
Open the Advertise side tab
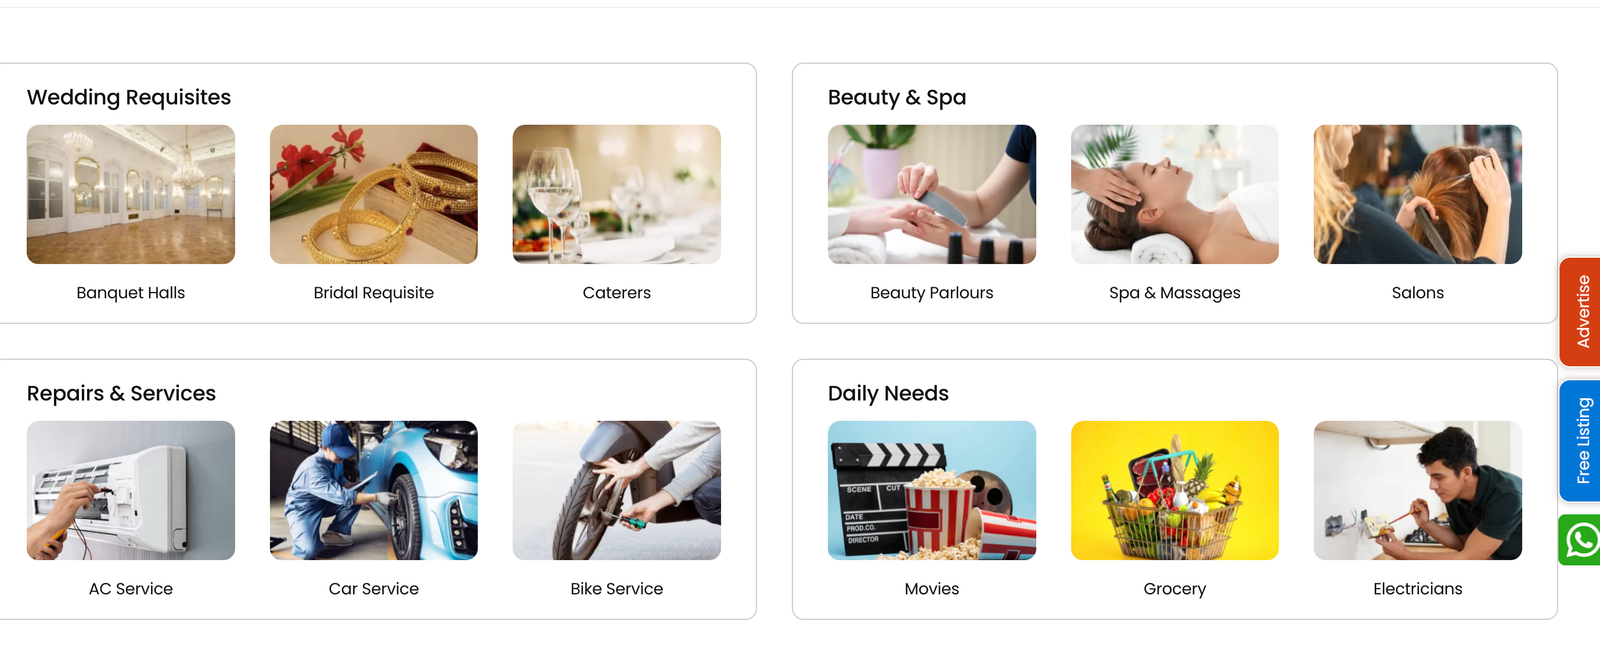coord(1580,312)
